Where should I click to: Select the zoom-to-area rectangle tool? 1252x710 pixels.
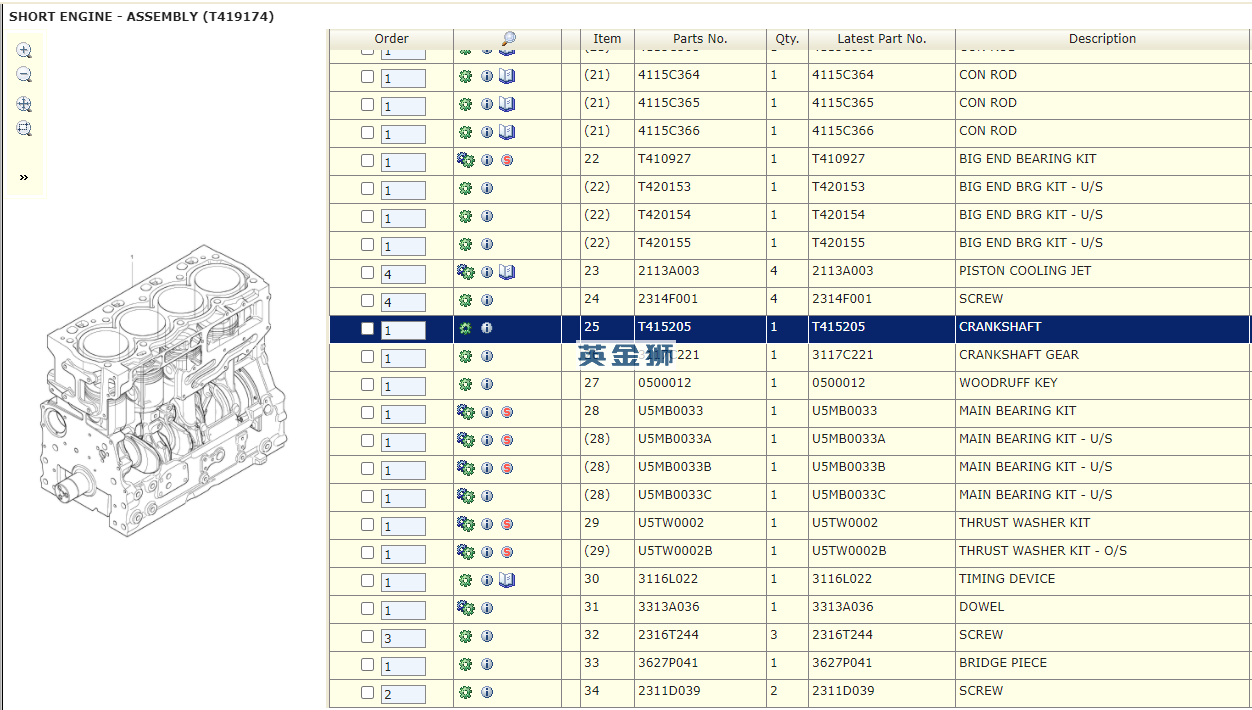(x=24, y=128)
